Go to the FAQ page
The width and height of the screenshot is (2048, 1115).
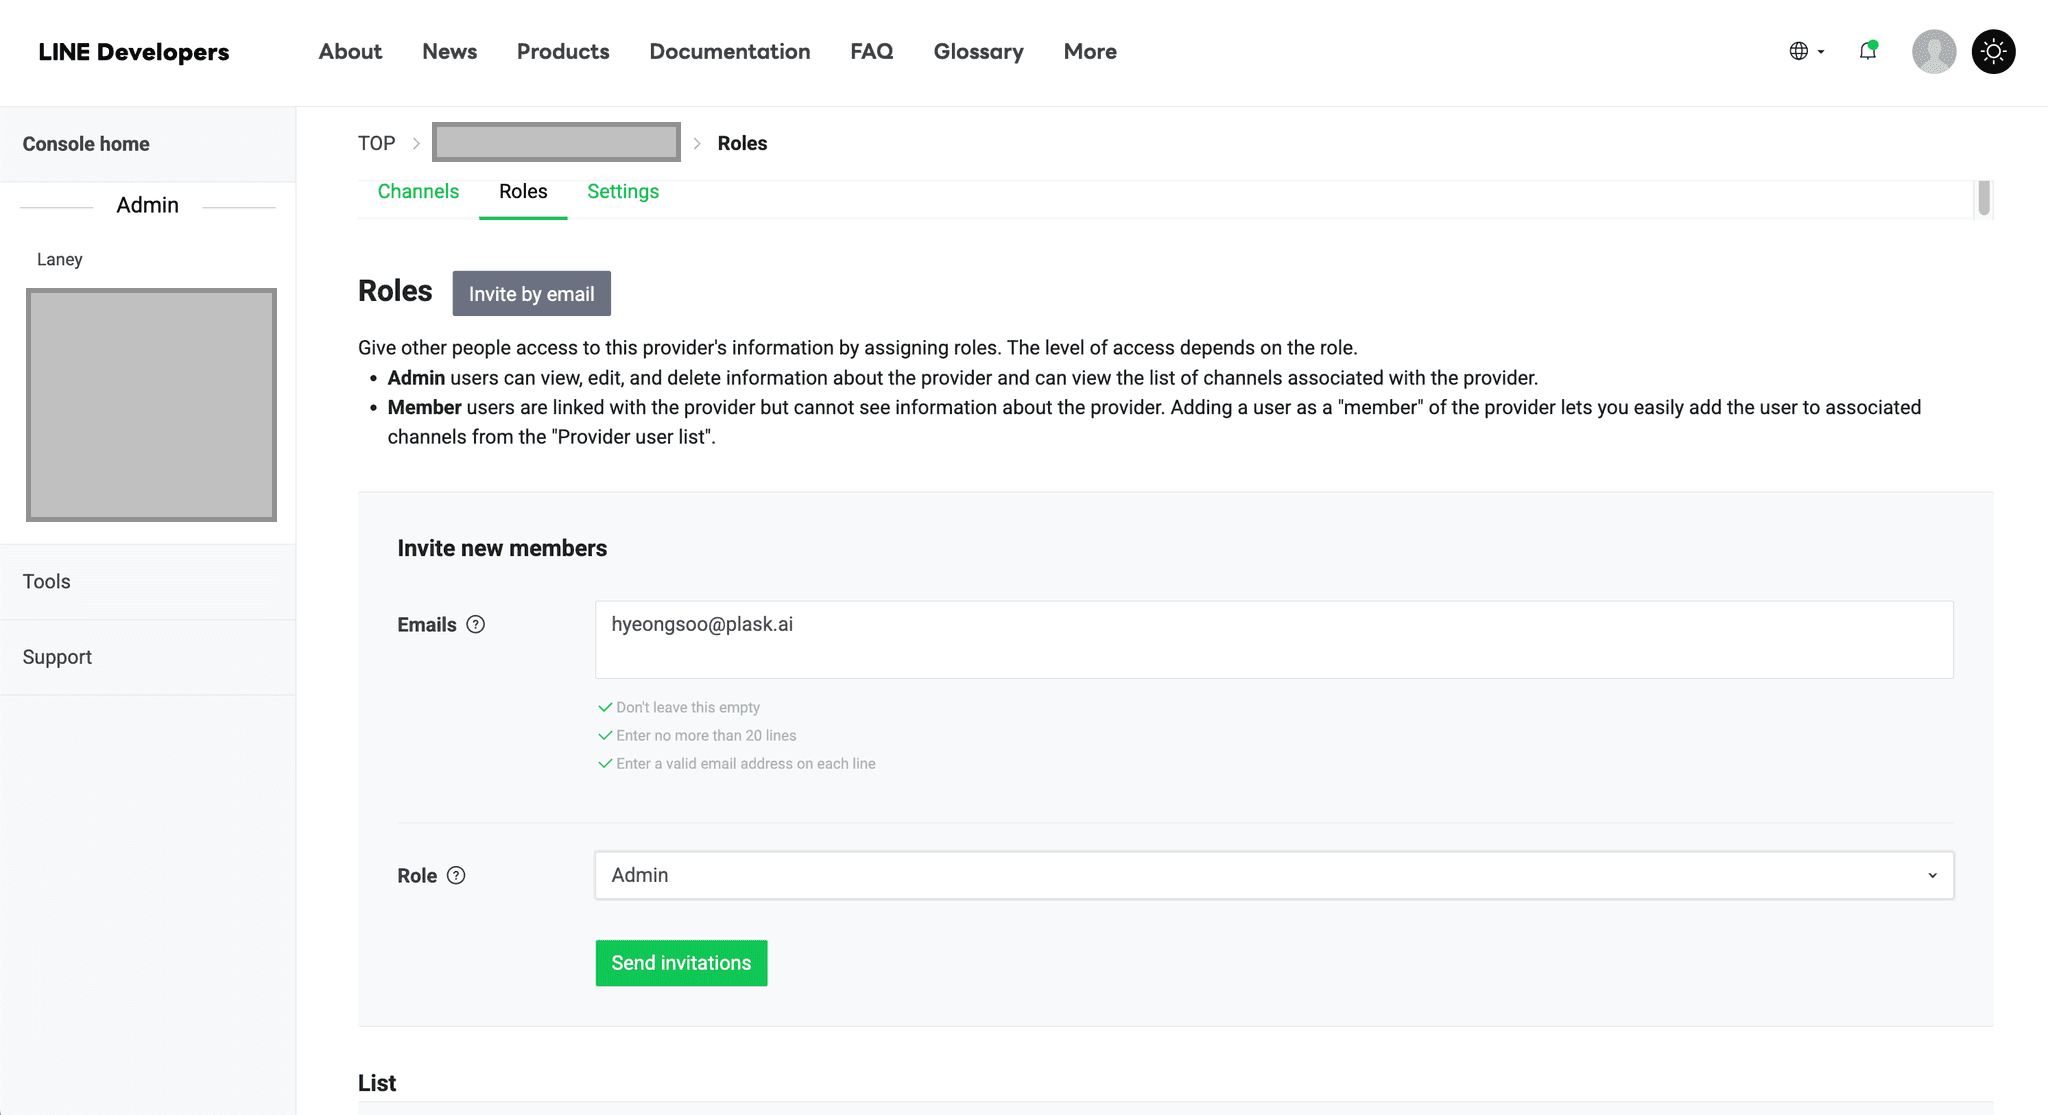[x=872, y=51]
